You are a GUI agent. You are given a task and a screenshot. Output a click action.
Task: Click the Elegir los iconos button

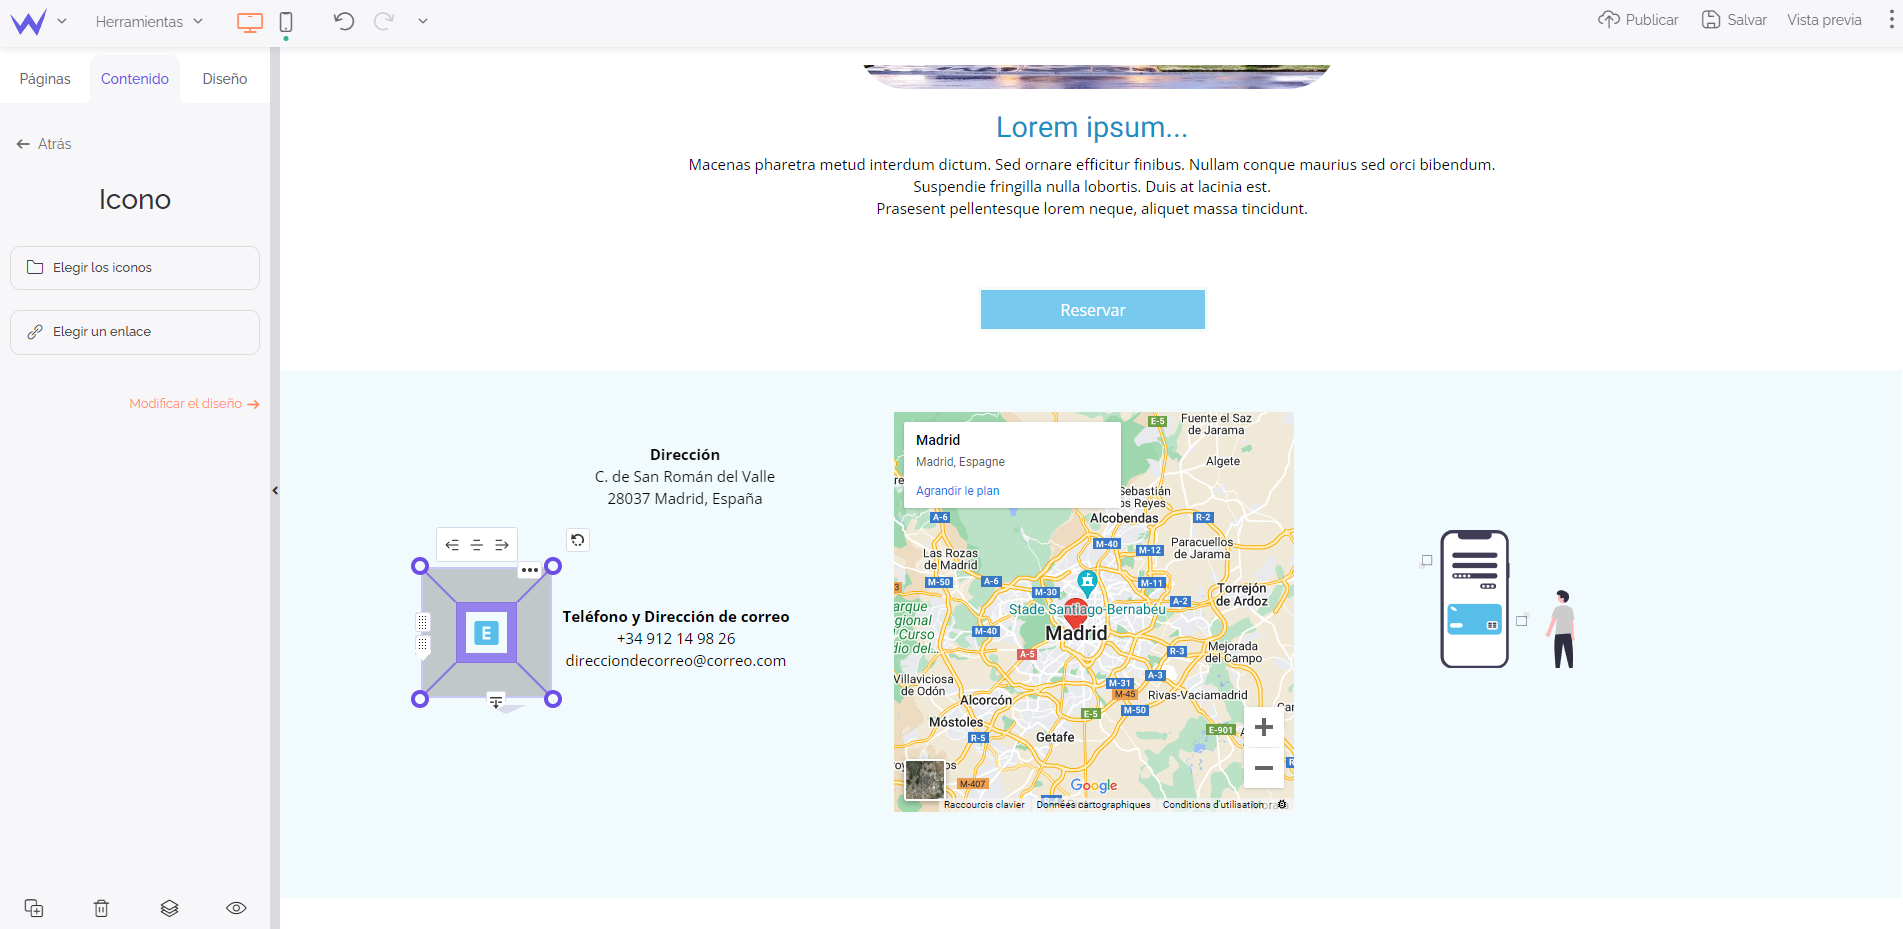pos(135,268)
